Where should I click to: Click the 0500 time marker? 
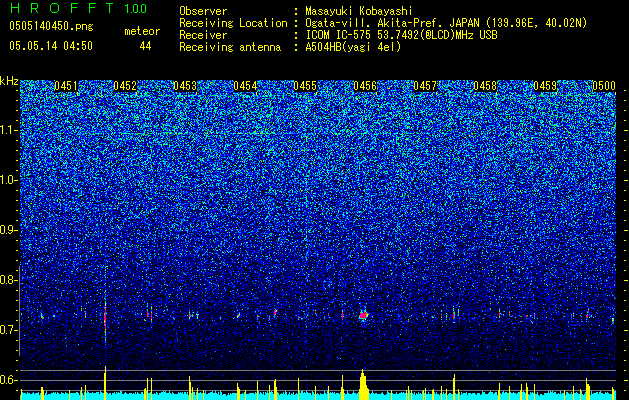(604, 86)
